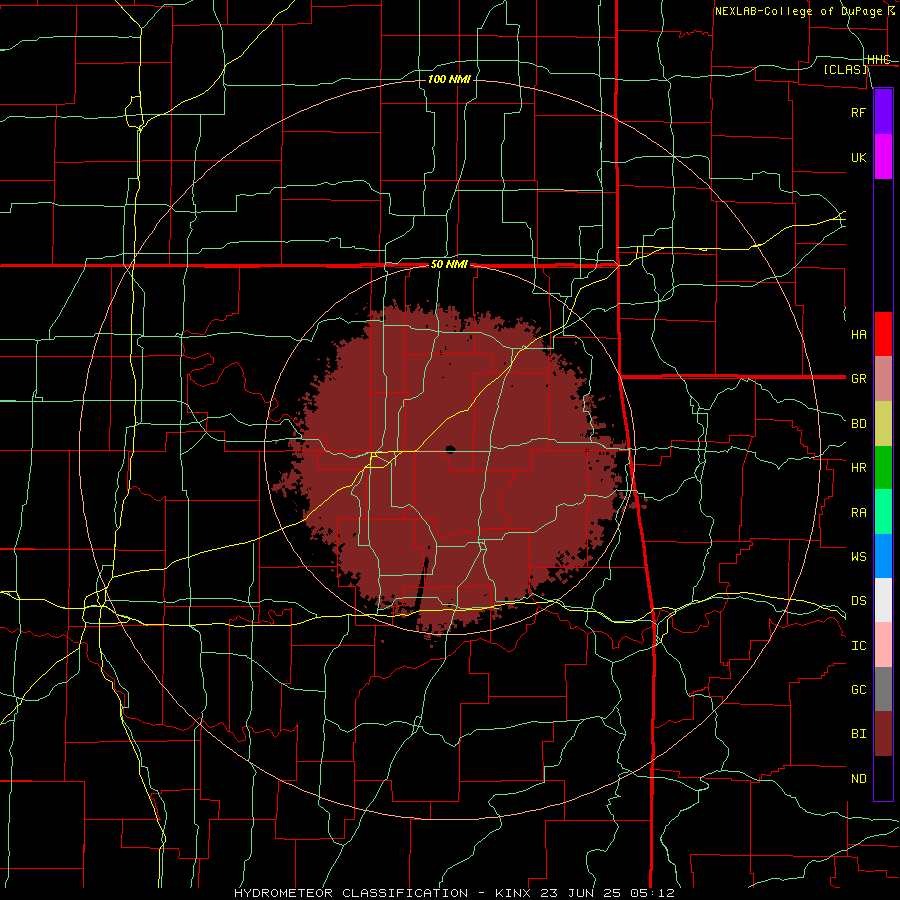Viewport: 900px width, 900px height.
Task: Click the 'HHC' product label
Action: click(879, 60)
